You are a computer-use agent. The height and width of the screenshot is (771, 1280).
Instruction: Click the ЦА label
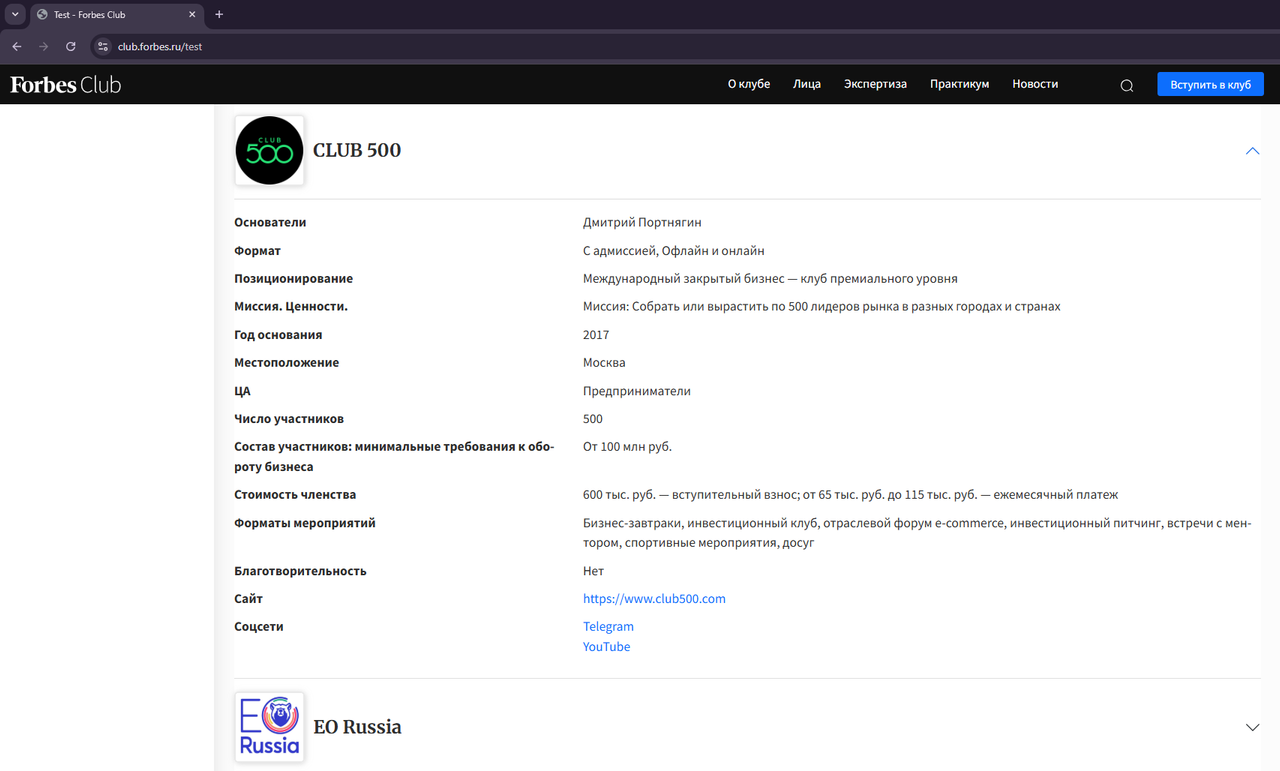242,391
